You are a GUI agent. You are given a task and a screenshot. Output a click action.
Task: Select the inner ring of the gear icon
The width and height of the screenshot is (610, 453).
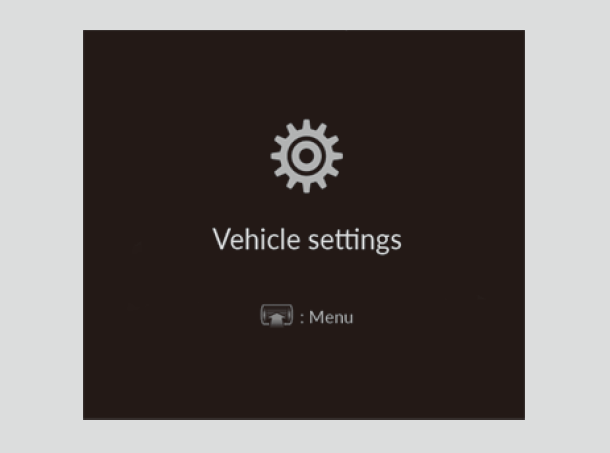(x=307, y=156)
